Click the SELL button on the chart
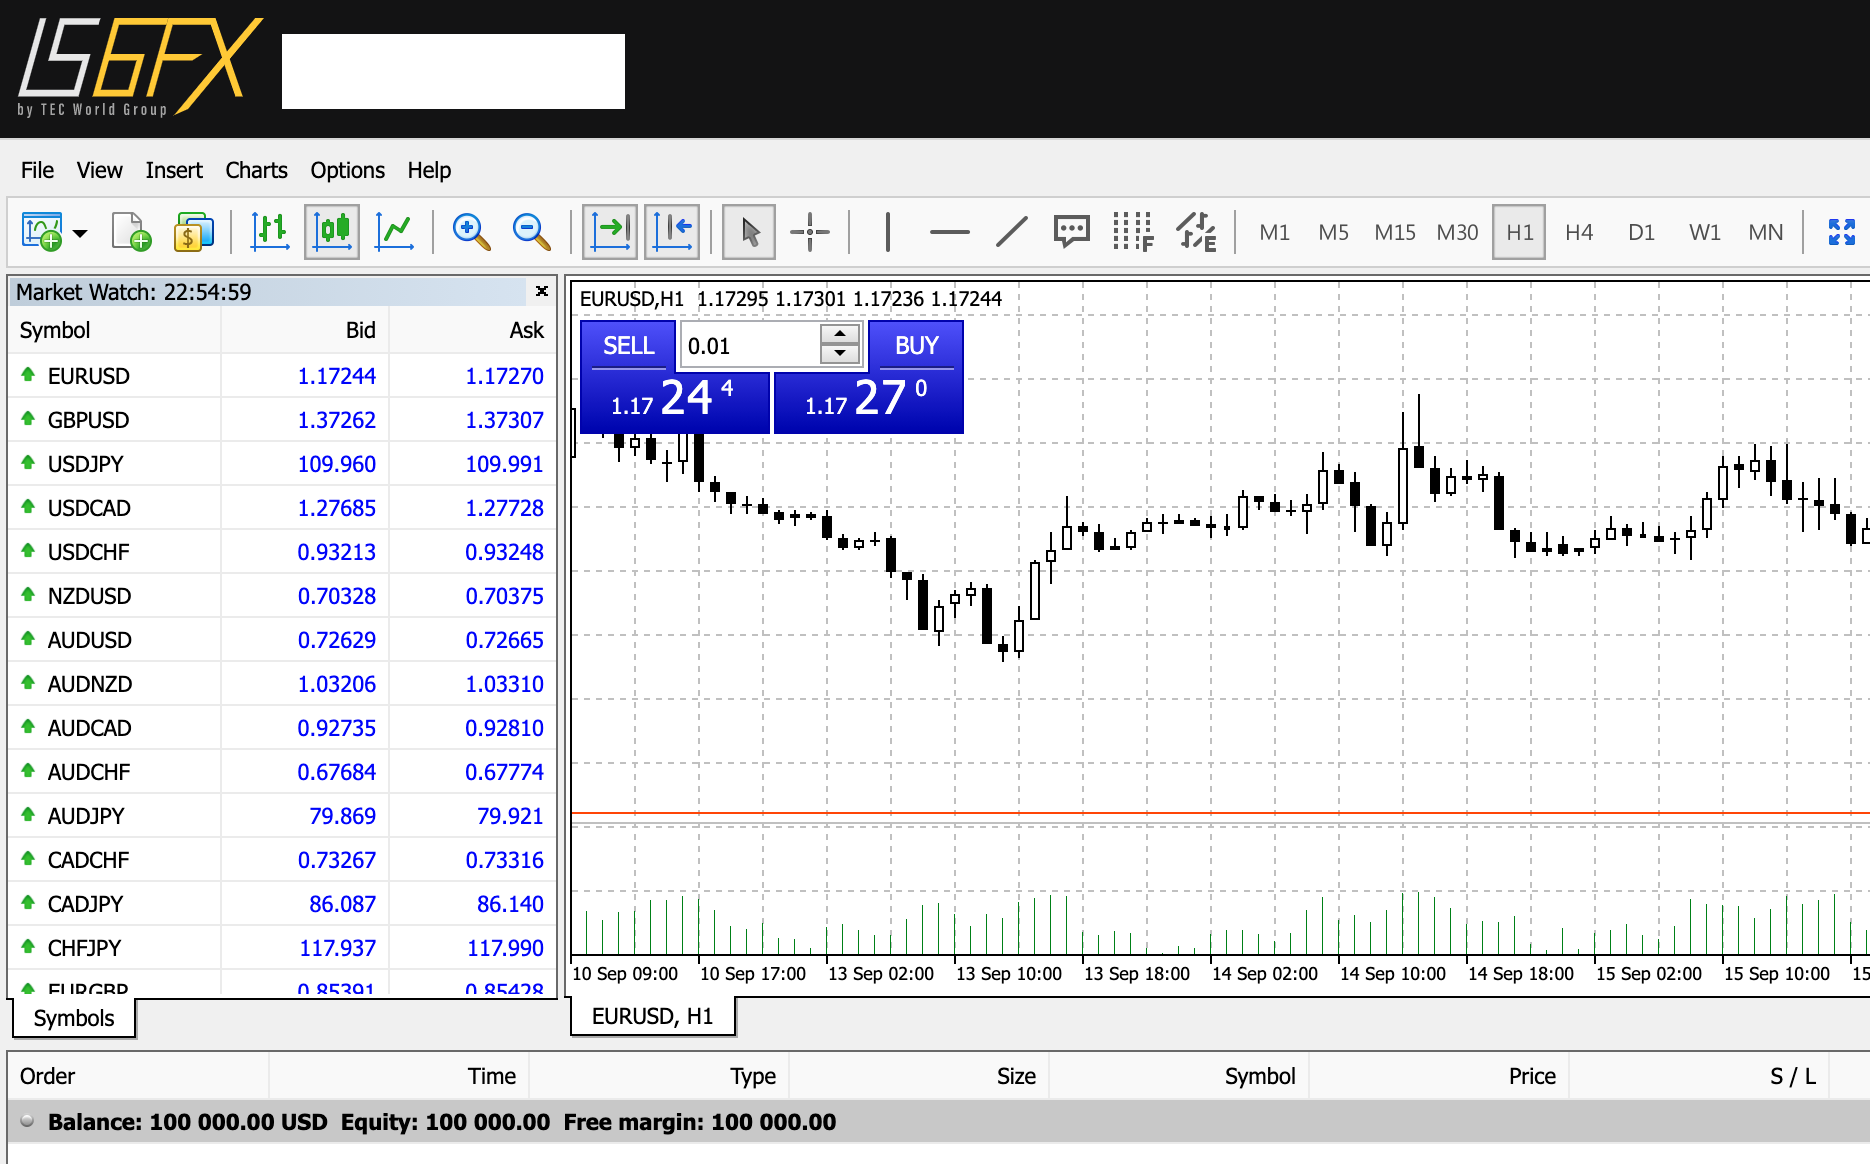Screen dimensions: 1870x1164 [628, 346]
